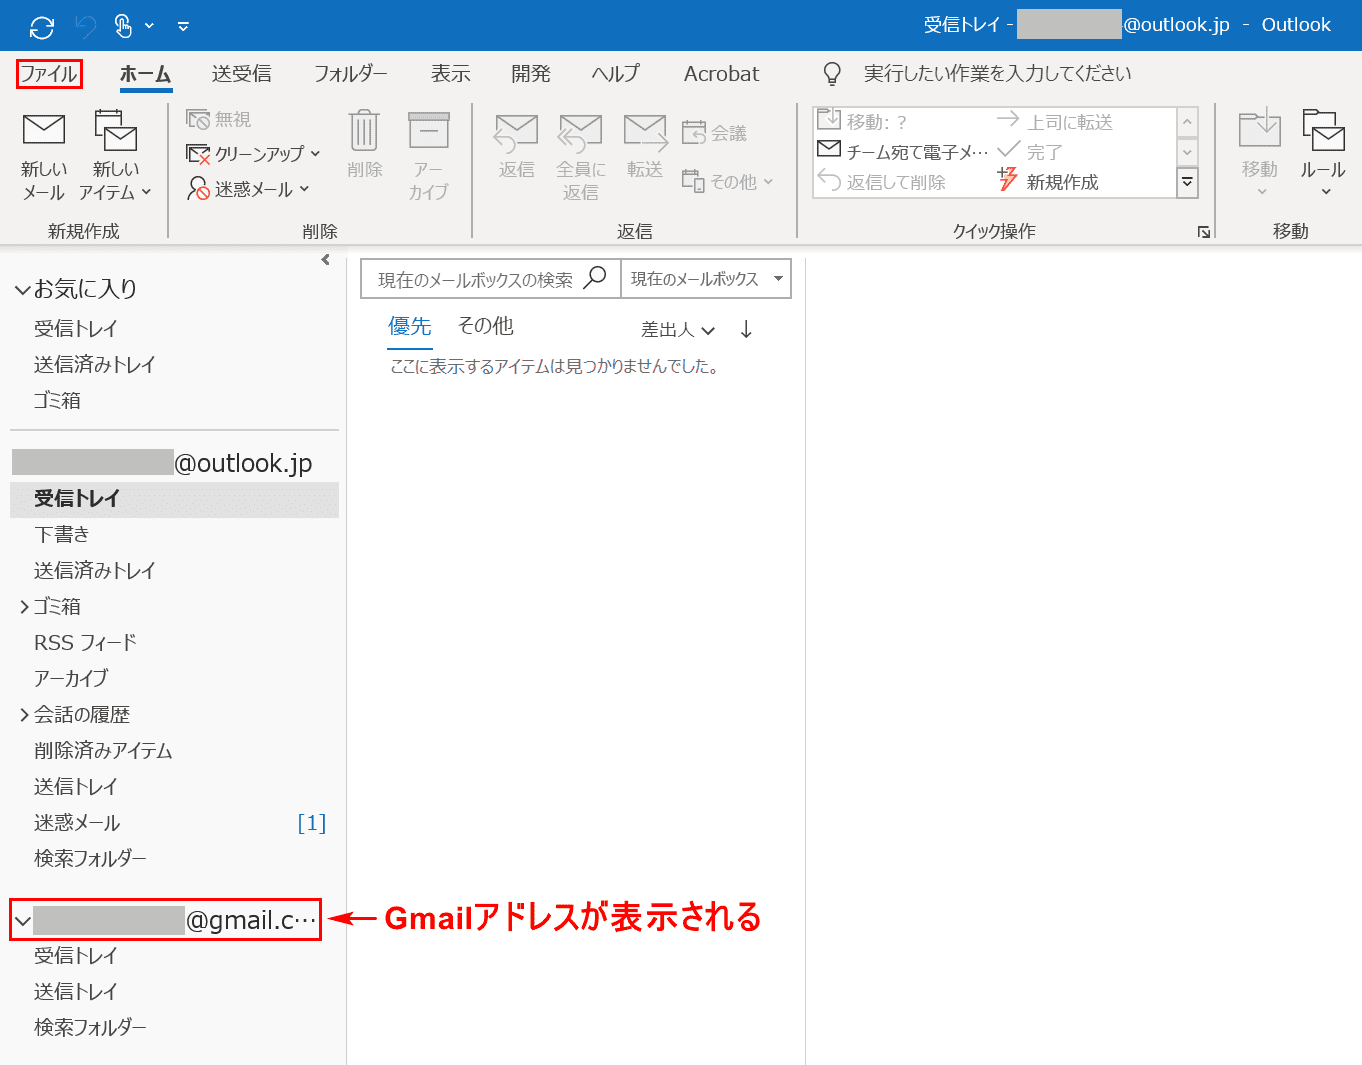The width and height of the screenshot is (1362, 1065).
Task: Choose 移動: ? quick step
Action: [862, 121]
